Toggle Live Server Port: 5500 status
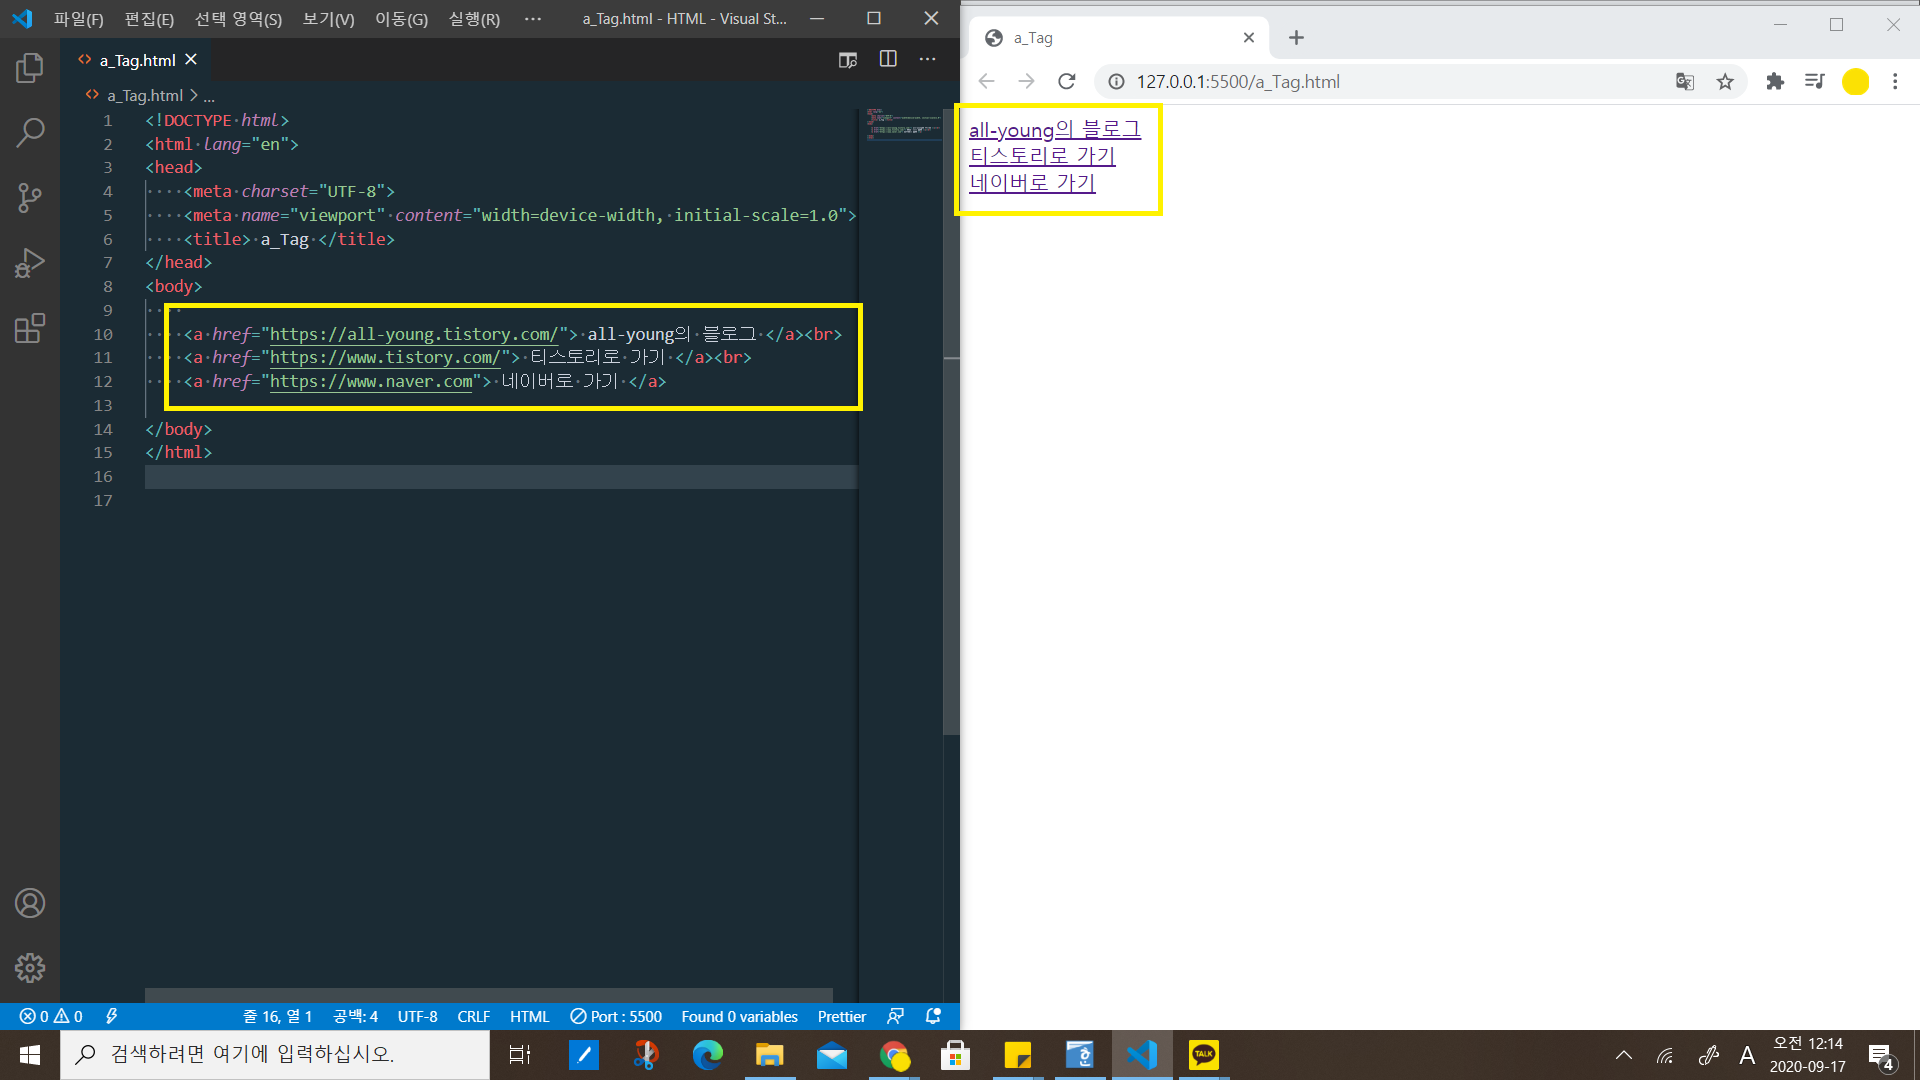The height and width of the screenshot is (1080, 1920). click(616, 1016)
